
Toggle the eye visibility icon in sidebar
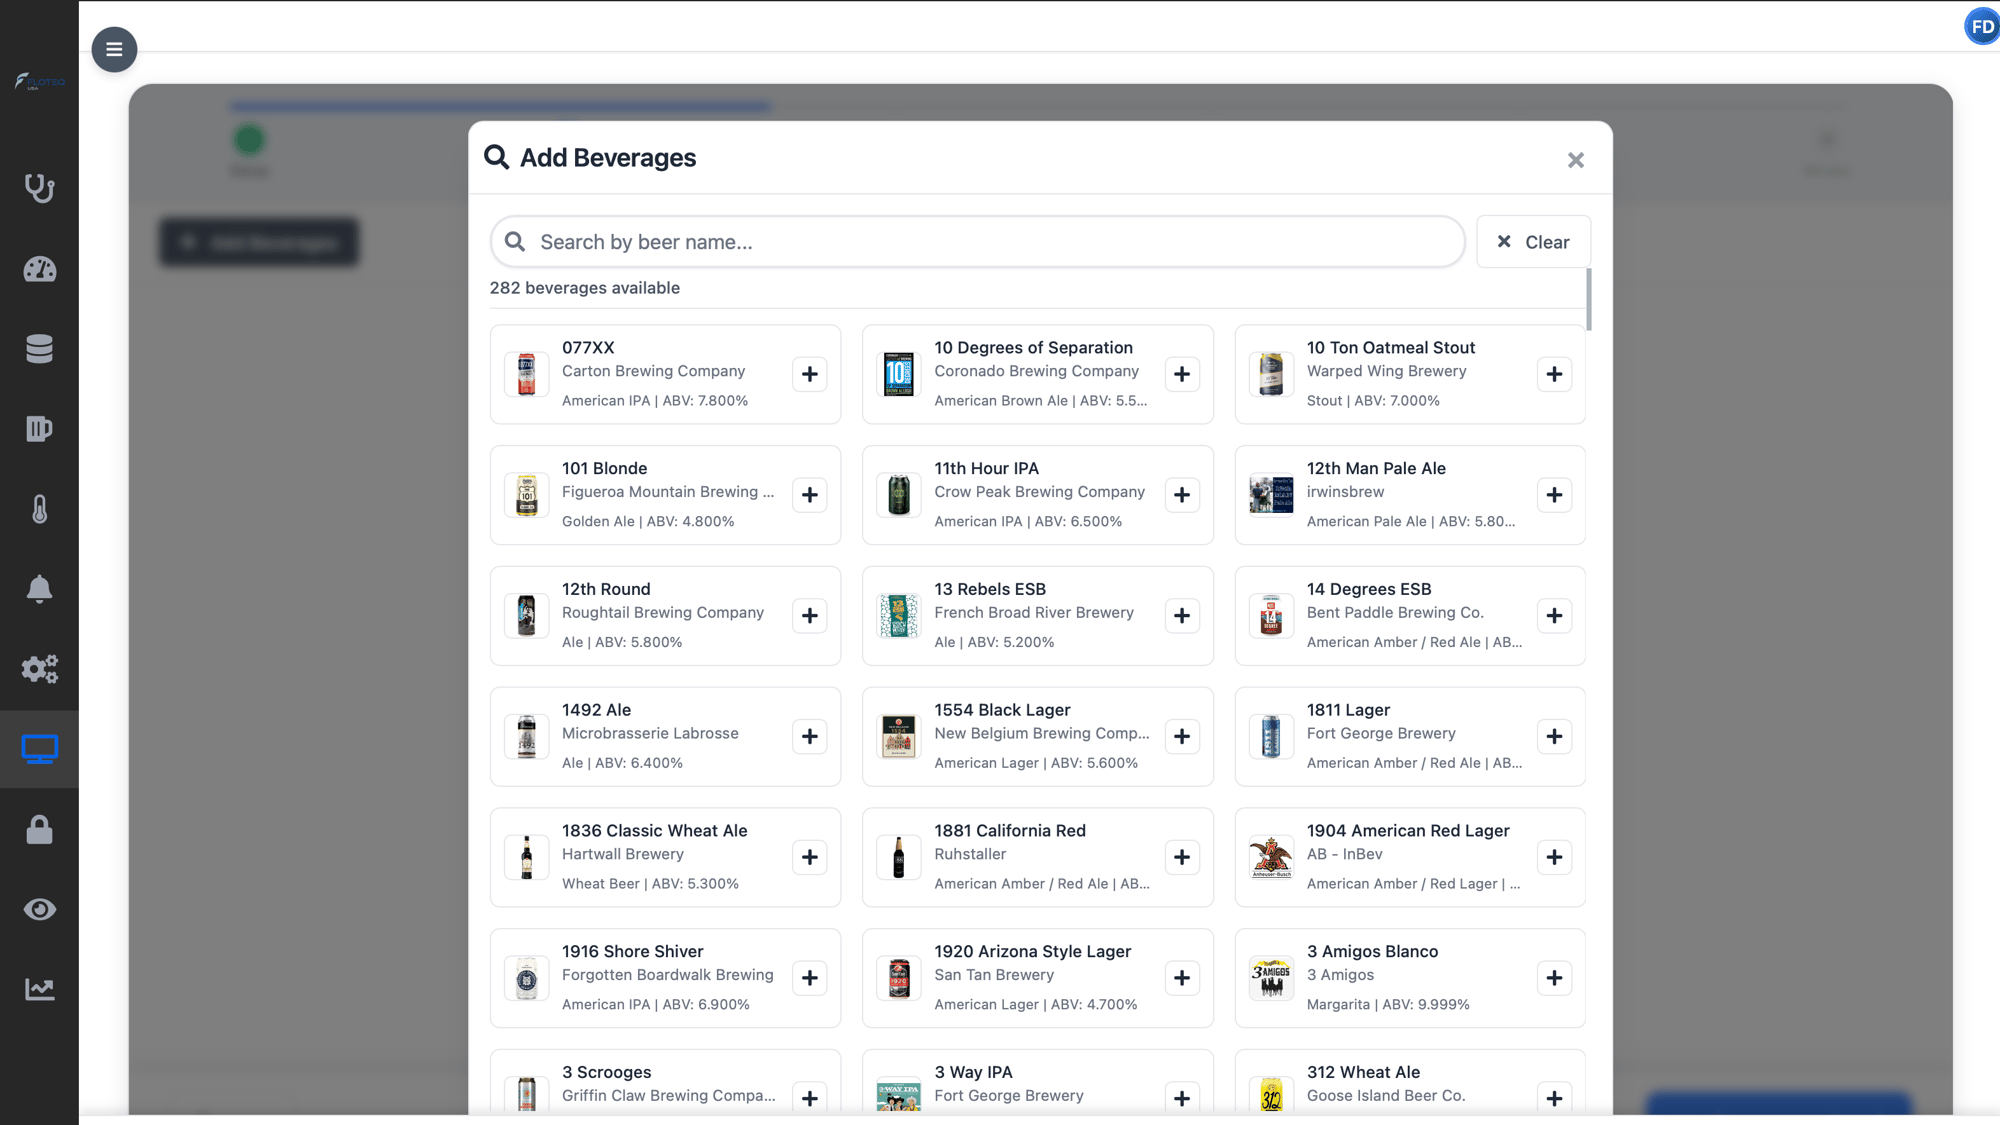(x=39, y=909)
